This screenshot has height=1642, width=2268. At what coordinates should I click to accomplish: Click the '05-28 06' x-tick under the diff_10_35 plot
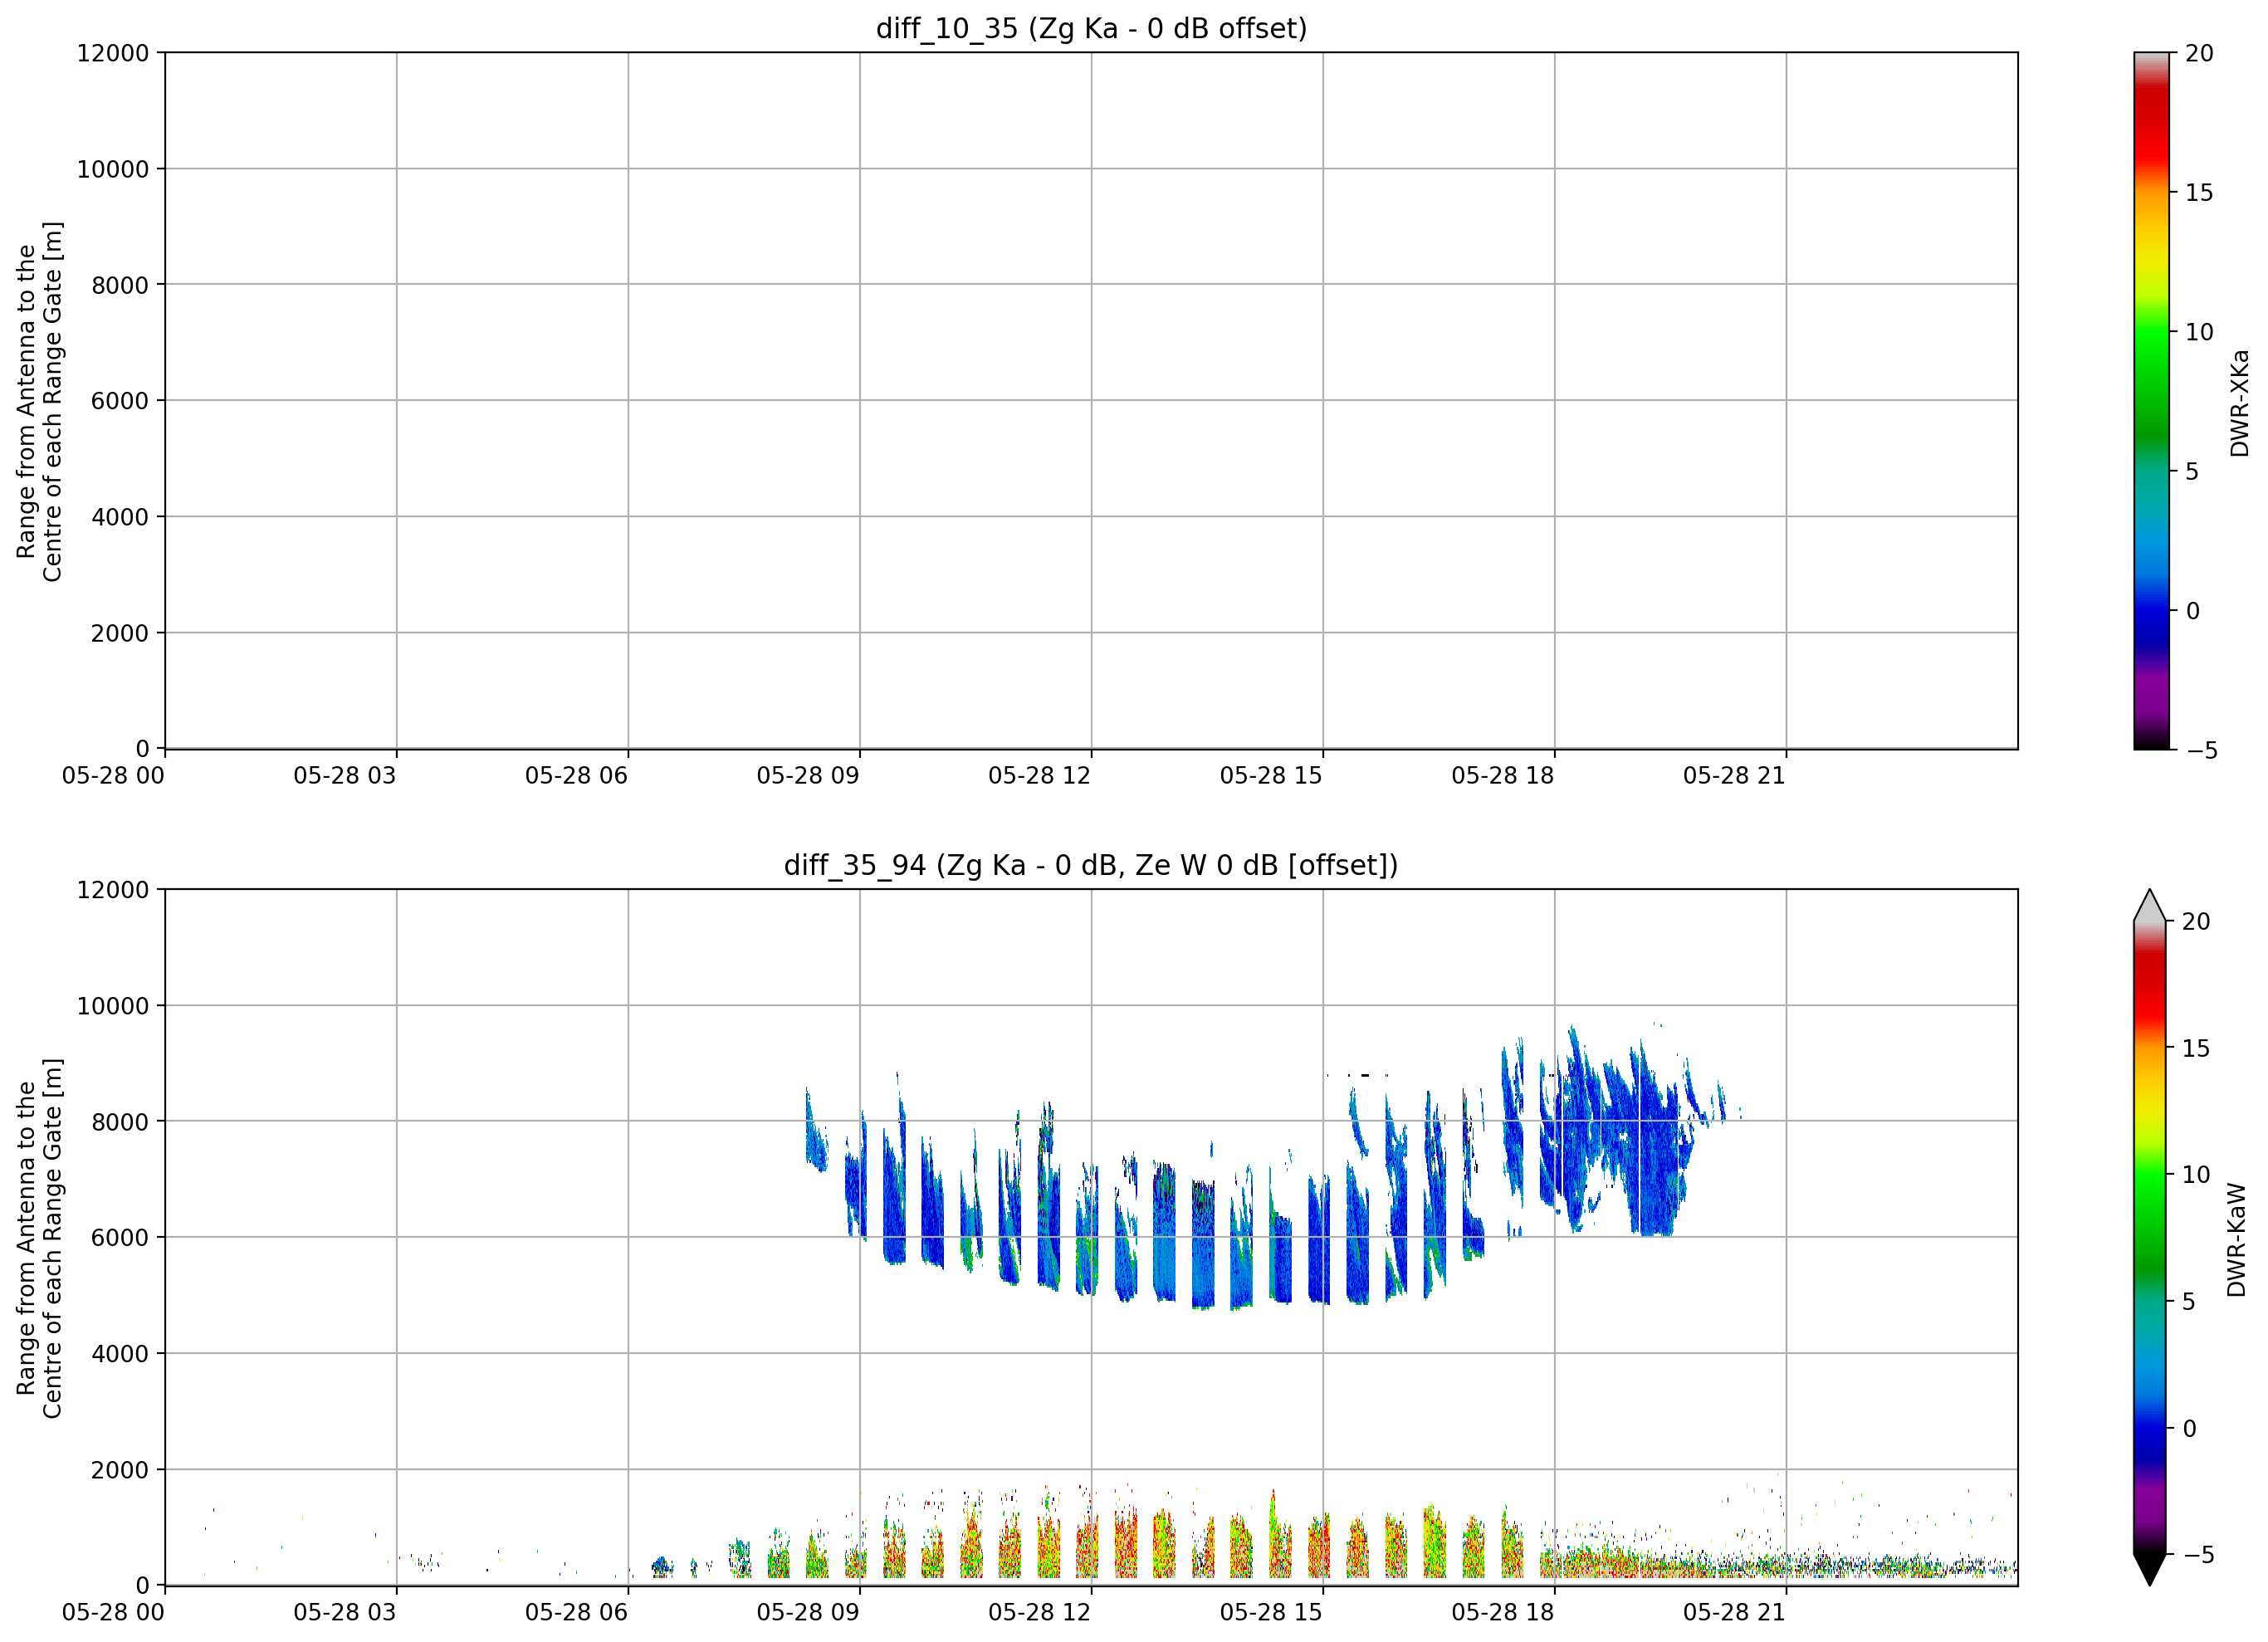pos(576,776)
